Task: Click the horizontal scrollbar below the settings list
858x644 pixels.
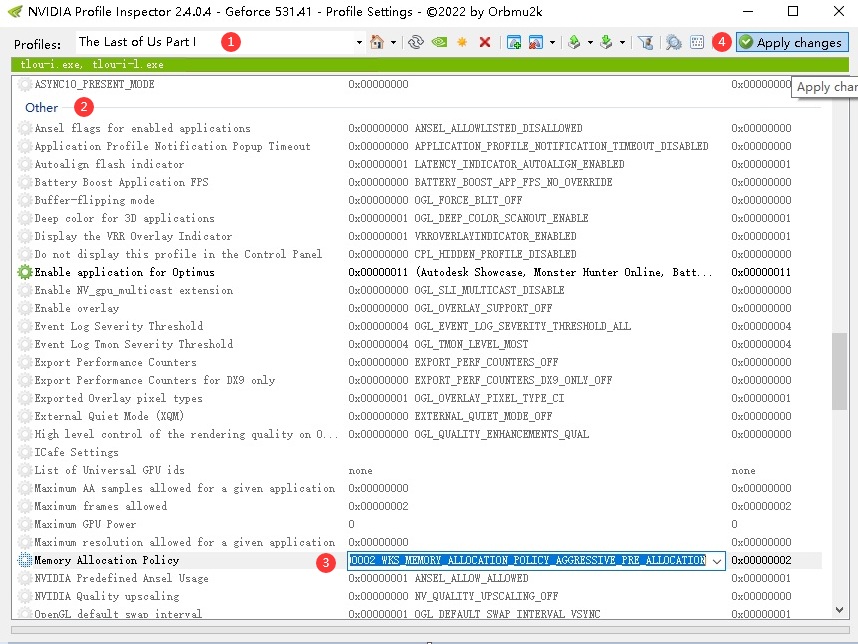Action: point(430,630)
